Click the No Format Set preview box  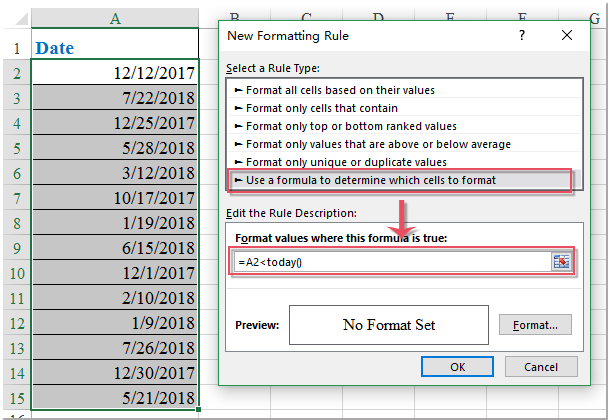coord(389,325)
